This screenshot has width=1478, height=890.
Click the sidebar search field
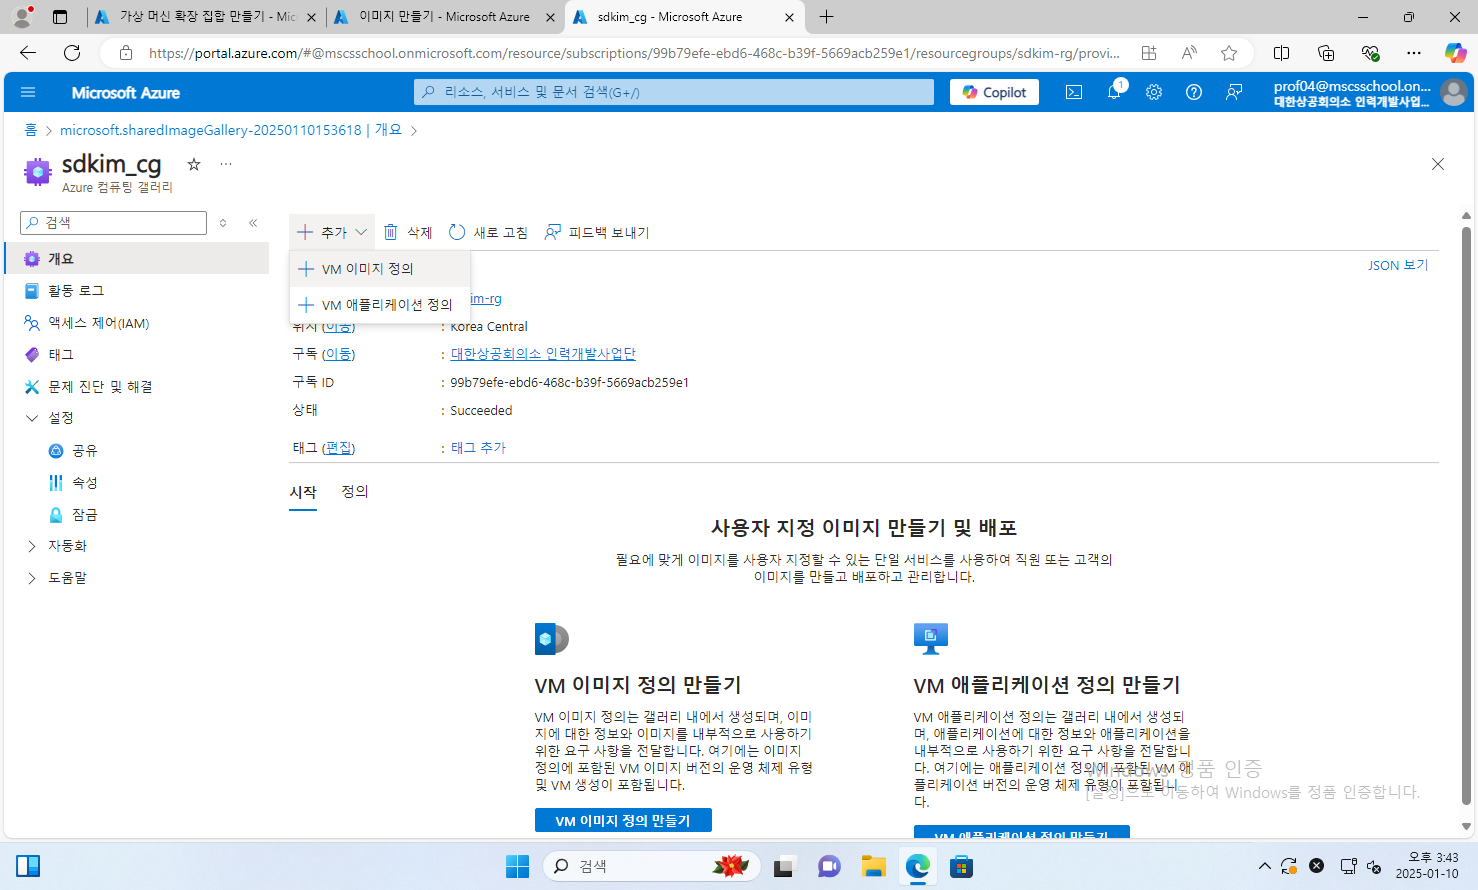[x=113, y=223]
